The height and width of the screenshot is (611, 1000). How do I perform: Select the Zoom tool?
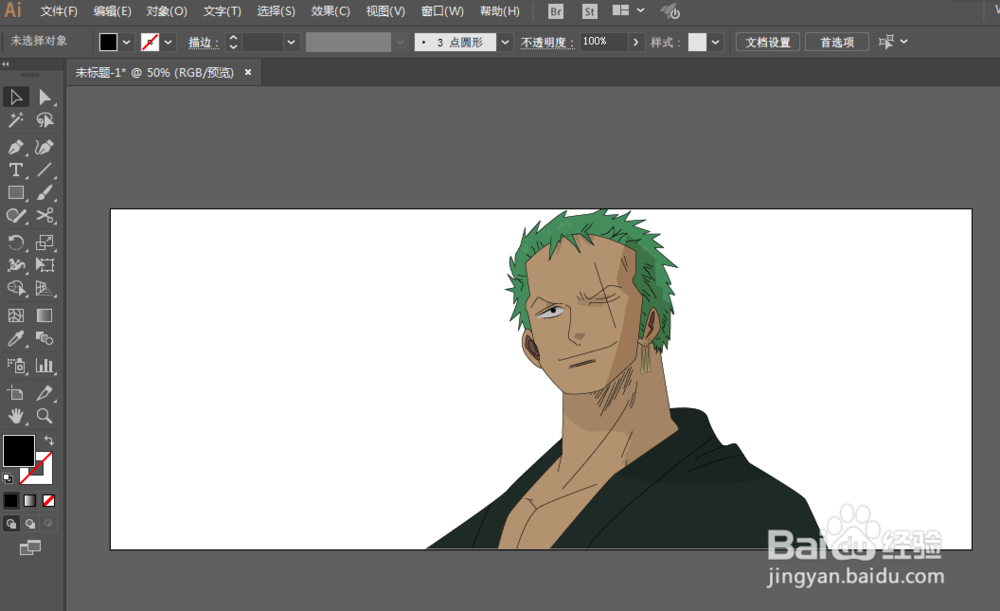pos(44,416)
